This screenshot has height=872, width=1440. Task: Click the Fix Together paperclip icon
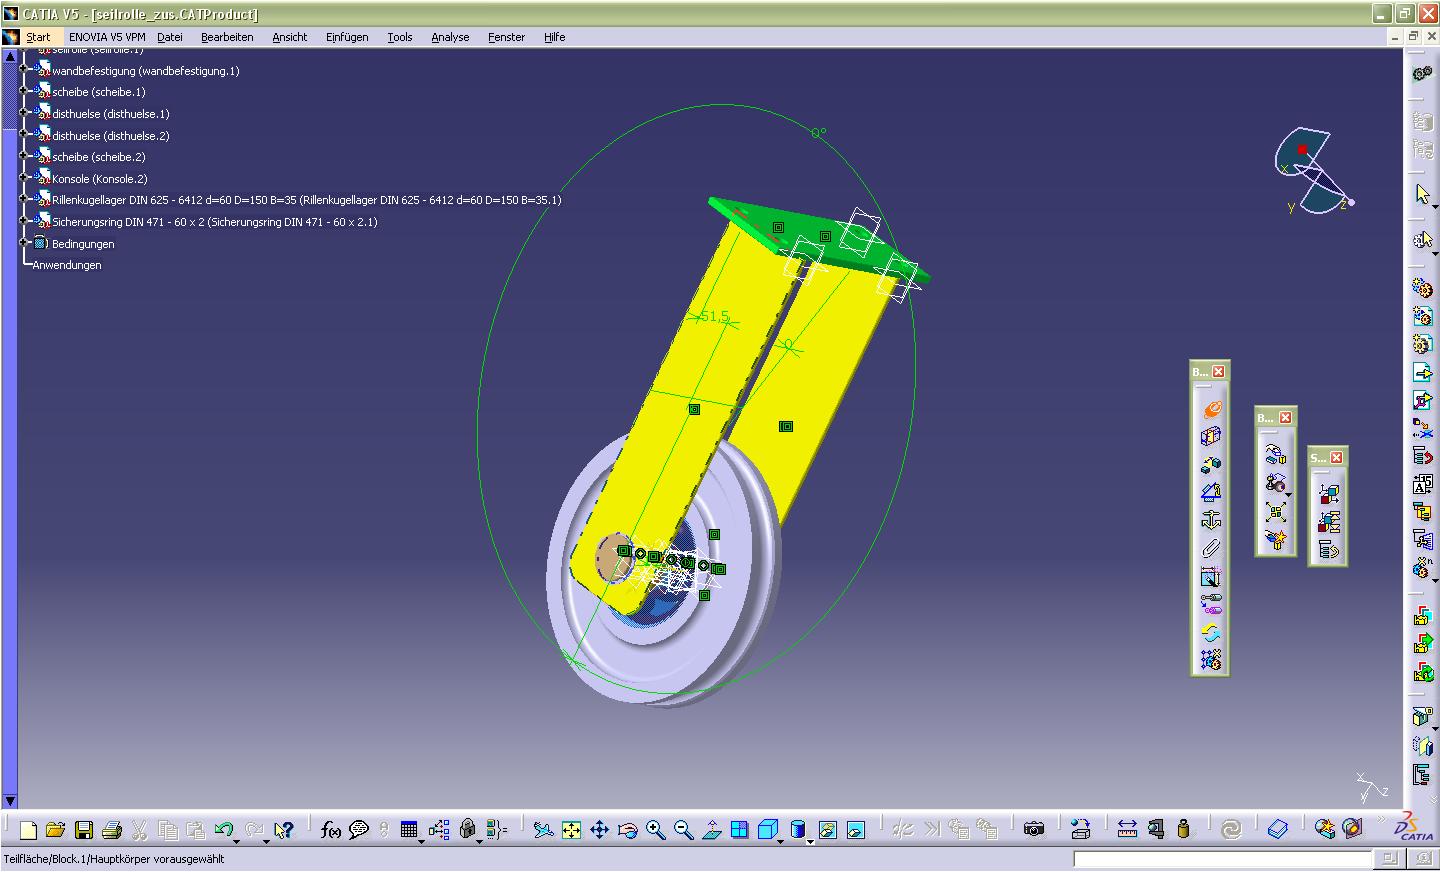[x=1211, y=548]
